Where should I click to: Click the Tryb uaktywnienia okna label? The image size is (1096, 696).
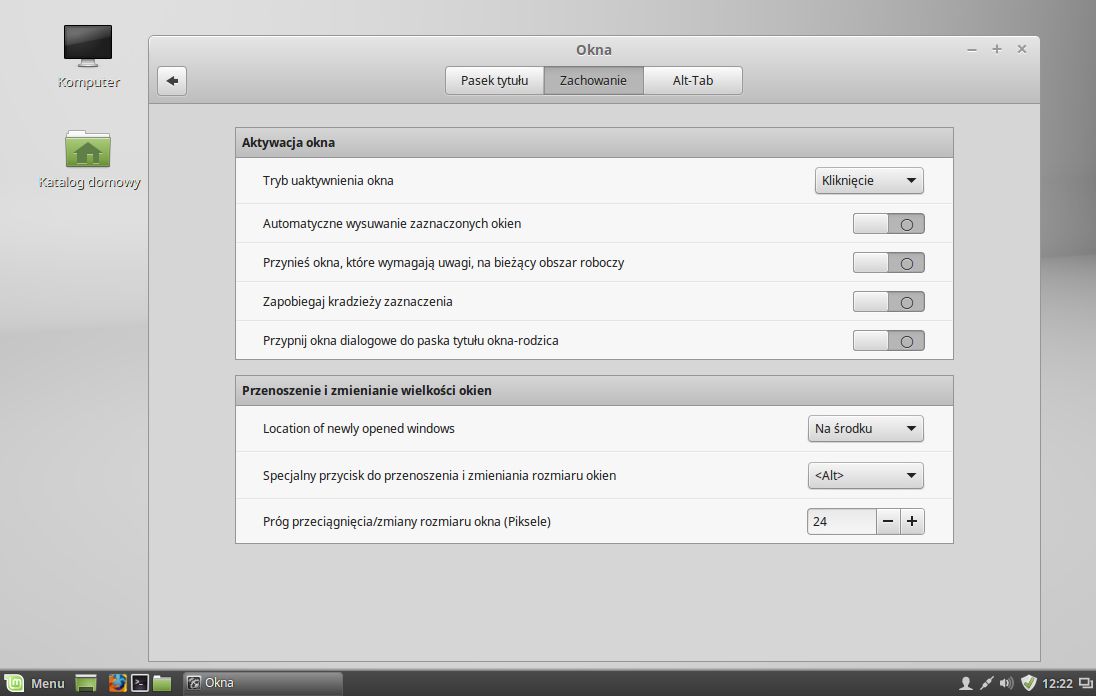[x=328, y=180]
